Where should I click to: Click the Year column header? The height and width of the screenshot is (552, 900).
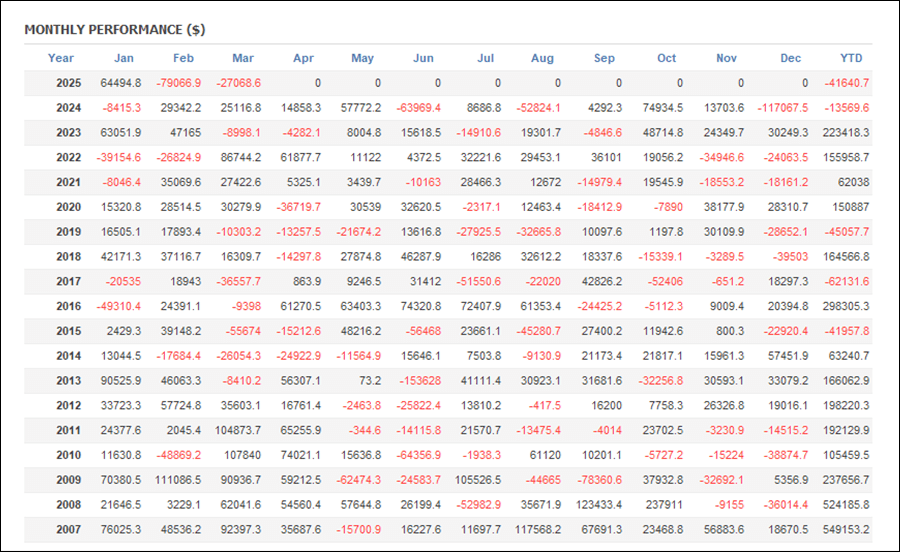point(61,58)
